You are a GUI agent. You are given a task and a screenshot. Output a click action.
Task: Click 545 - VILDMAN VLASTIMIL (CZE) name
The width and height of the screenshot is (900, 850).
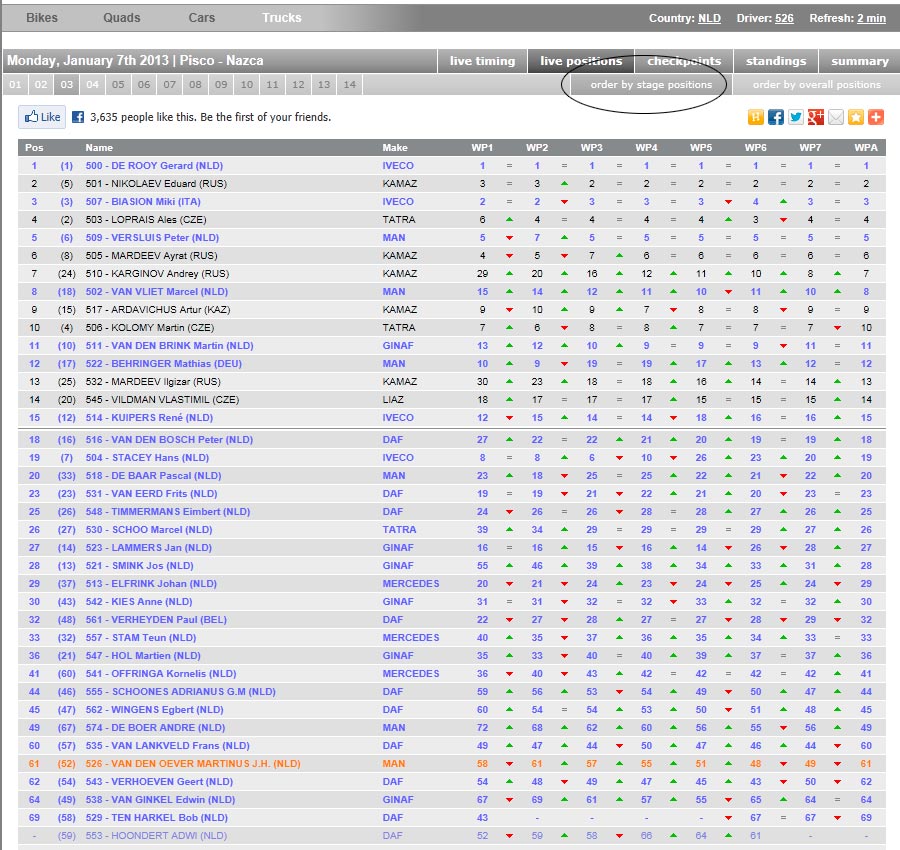pyautogui.click(x=162, y=399)
